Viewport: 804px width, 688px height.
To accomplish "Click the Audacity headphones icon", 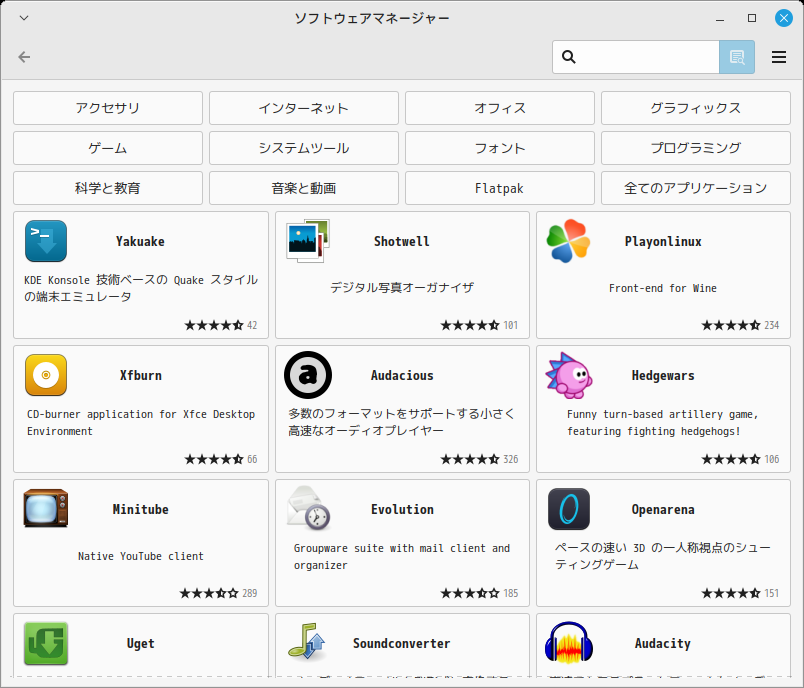I will pos(568,642).
